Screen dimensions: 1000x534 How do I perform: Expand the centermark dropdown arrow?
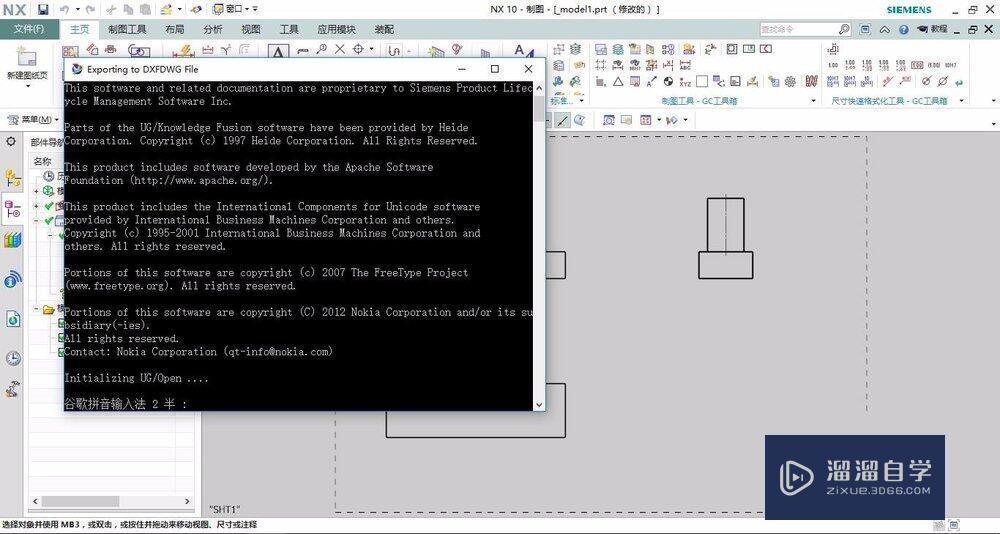(371, 49)
